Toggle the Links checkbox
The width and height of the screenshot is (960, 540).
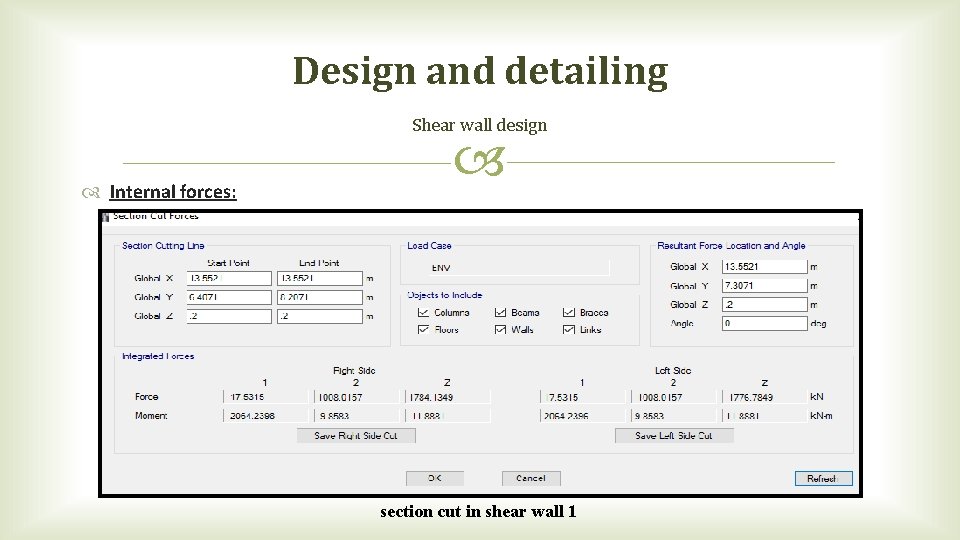coord(569,329)
